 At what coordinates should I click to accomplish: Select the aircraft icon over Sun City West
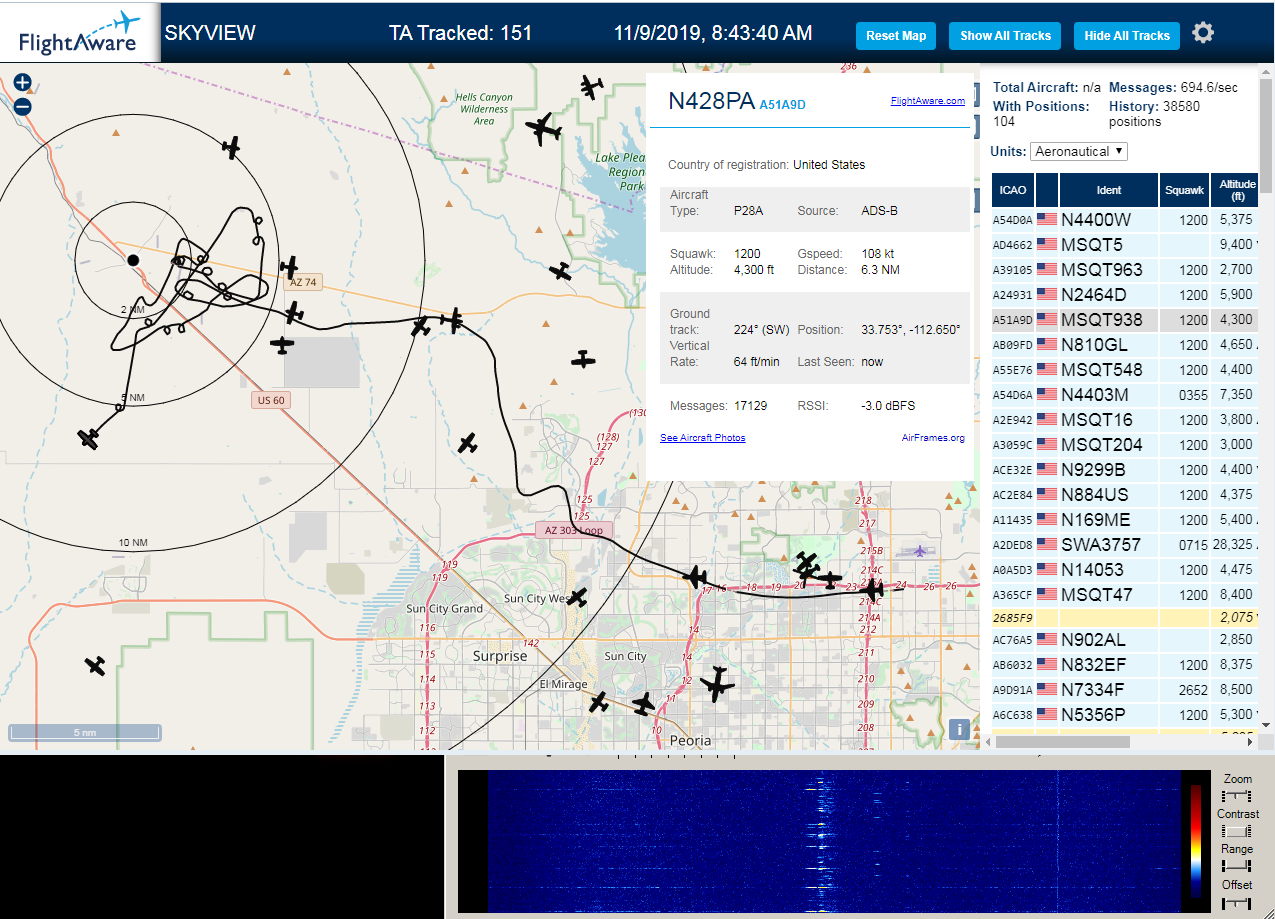click(577, 597)
